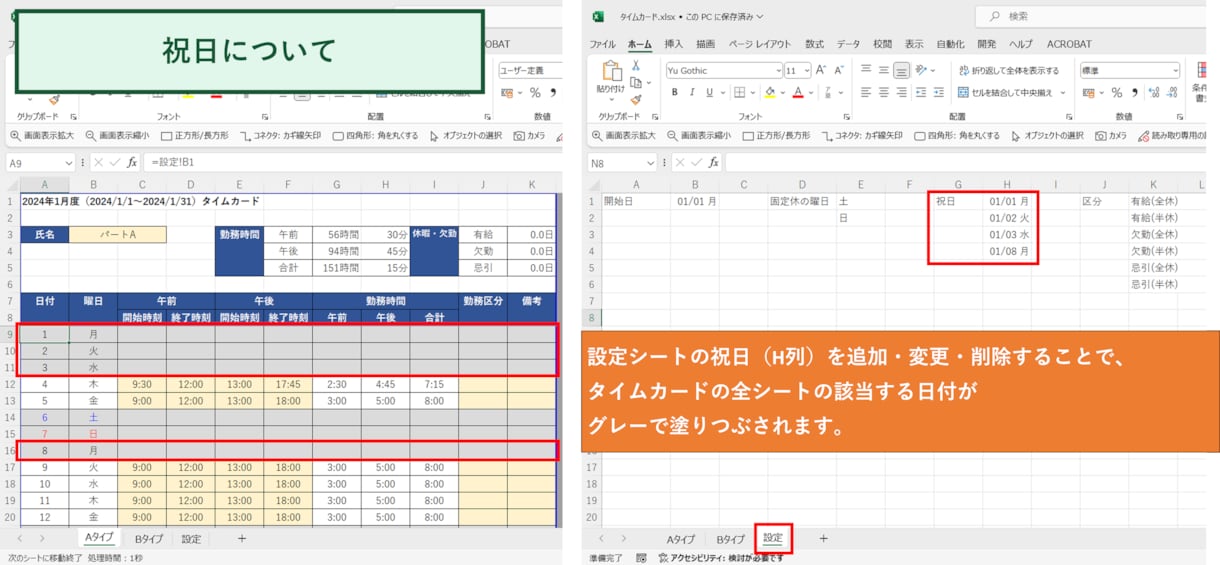Open ACROBAT ribbon tab in right window

click(x=1069, y=44)
